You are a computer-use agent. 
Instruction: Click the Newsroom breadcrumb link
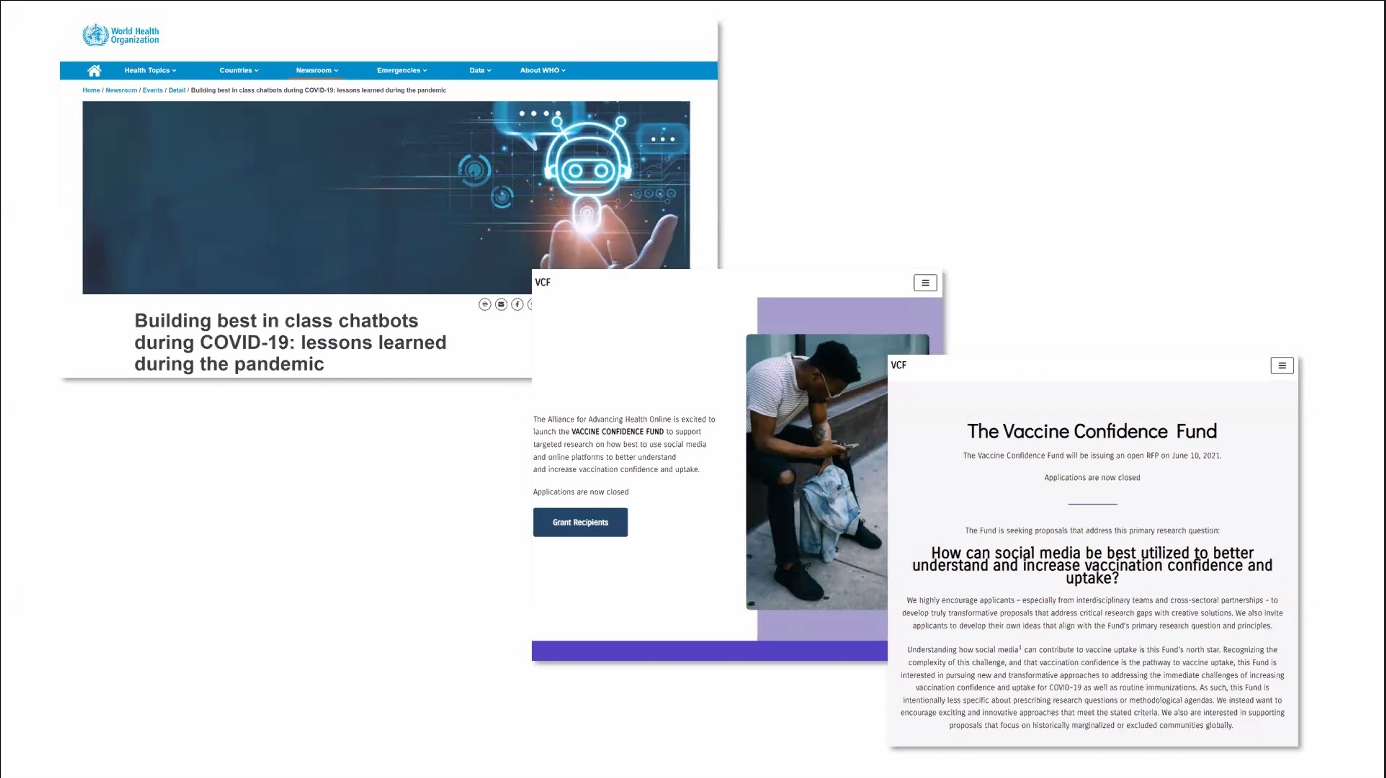(121, 90)
